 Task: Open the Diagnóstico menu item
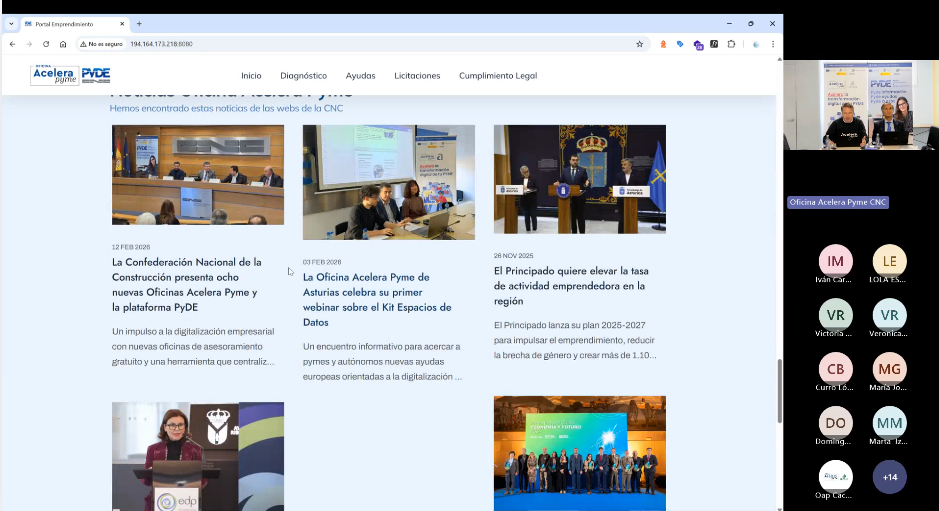point(303,76)
